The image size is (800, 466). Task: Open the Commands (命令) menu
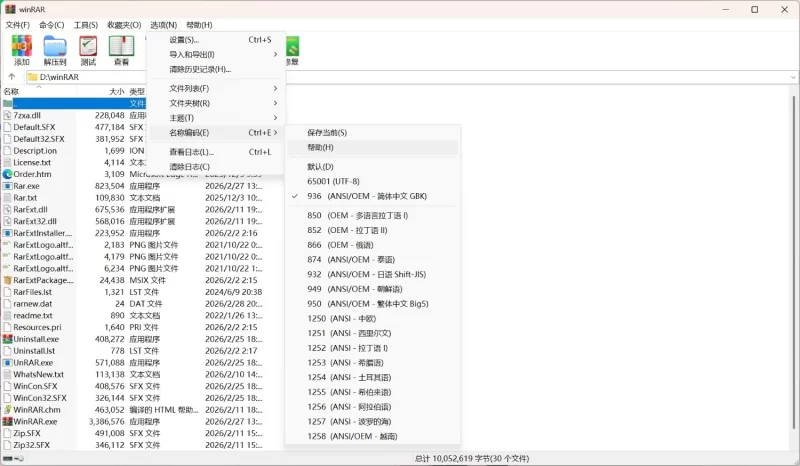[52, 25]
